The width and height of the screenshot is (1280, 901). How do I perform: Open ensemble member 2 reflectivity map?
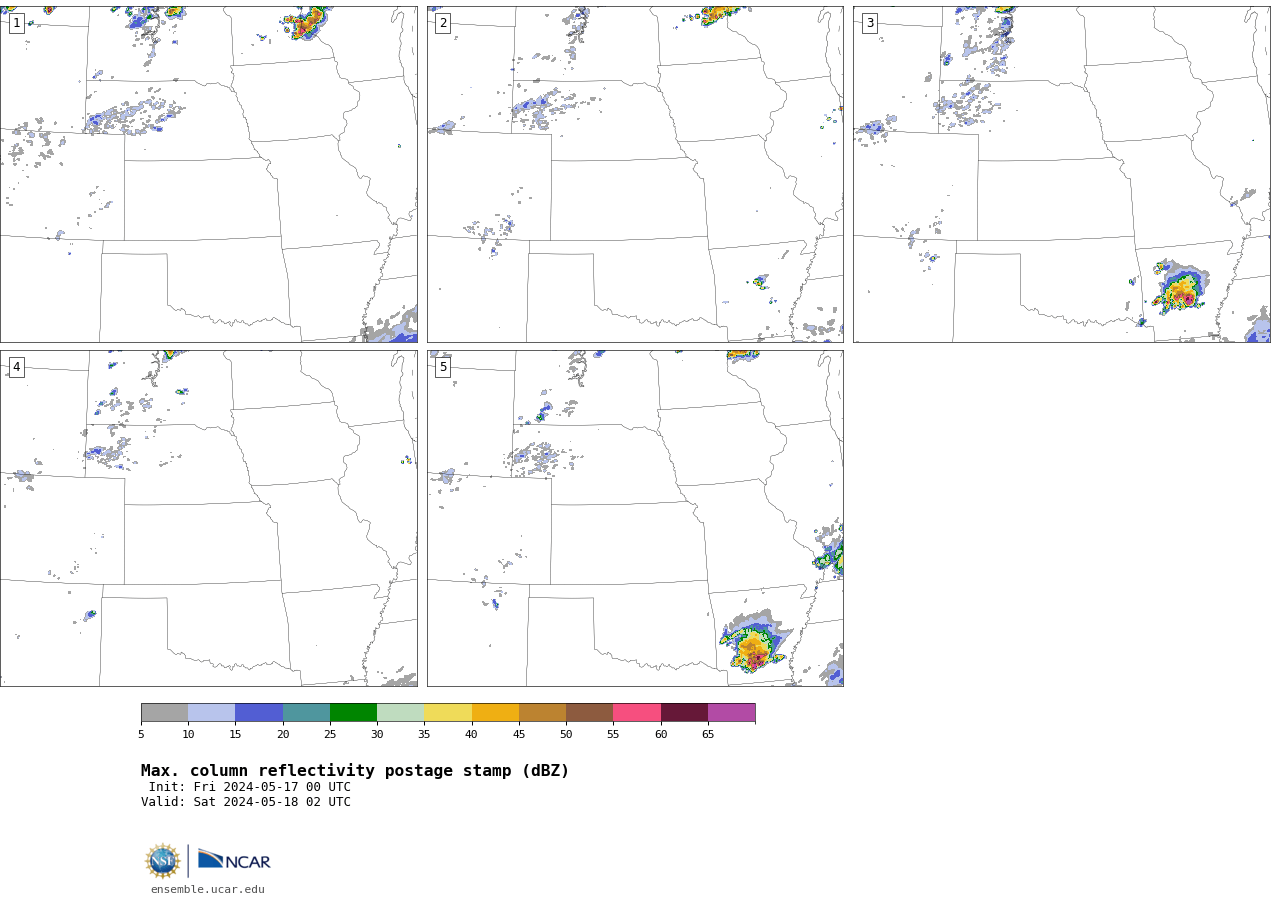(x=635, y=174)
